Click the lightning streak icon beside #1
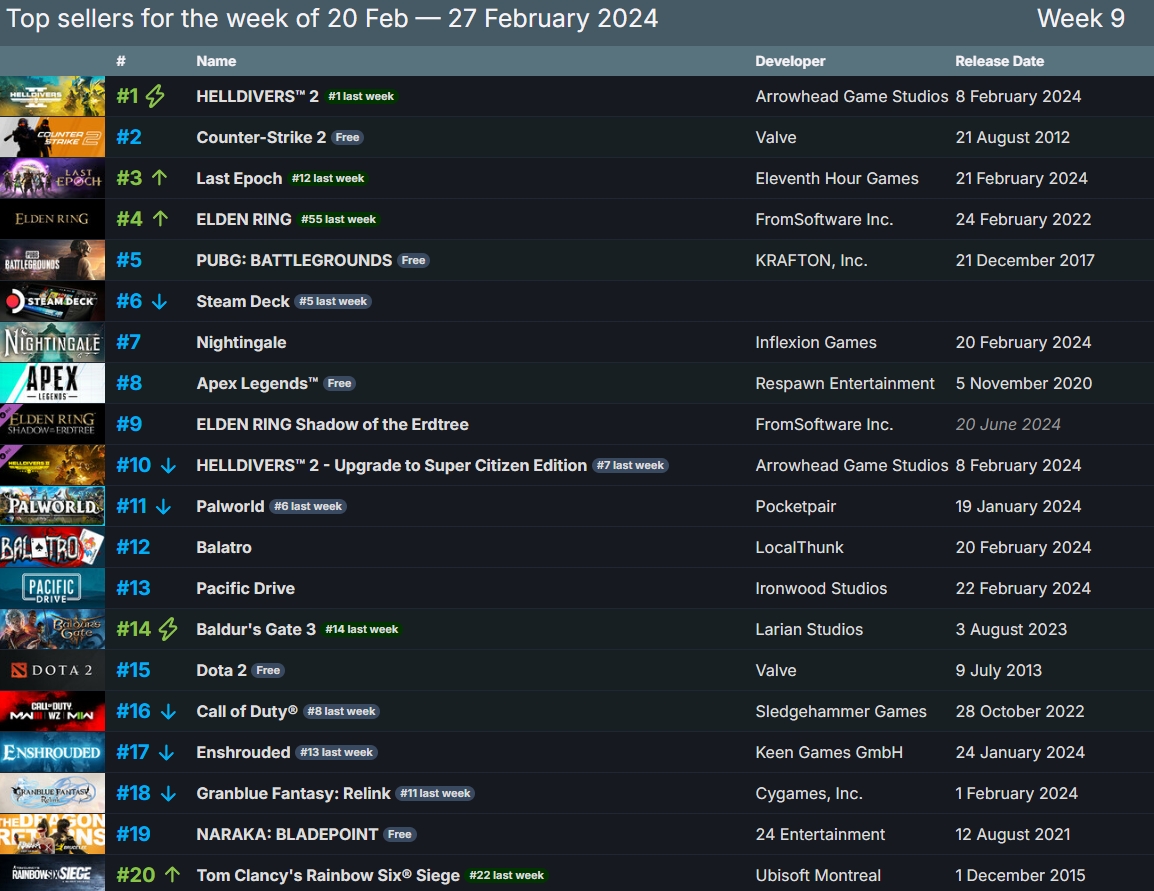This screenshot has height=891, width=1154. (155, 96)
